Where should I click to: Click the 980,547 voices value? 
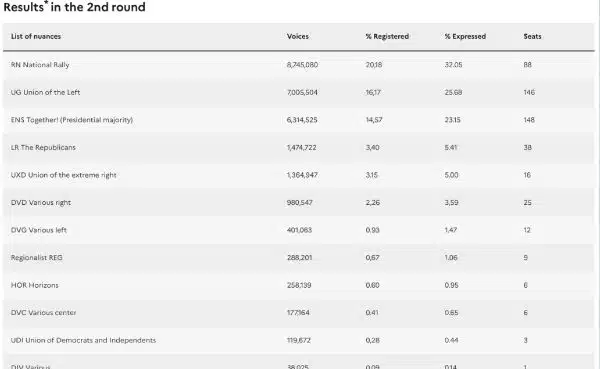[x=300, y=202]
